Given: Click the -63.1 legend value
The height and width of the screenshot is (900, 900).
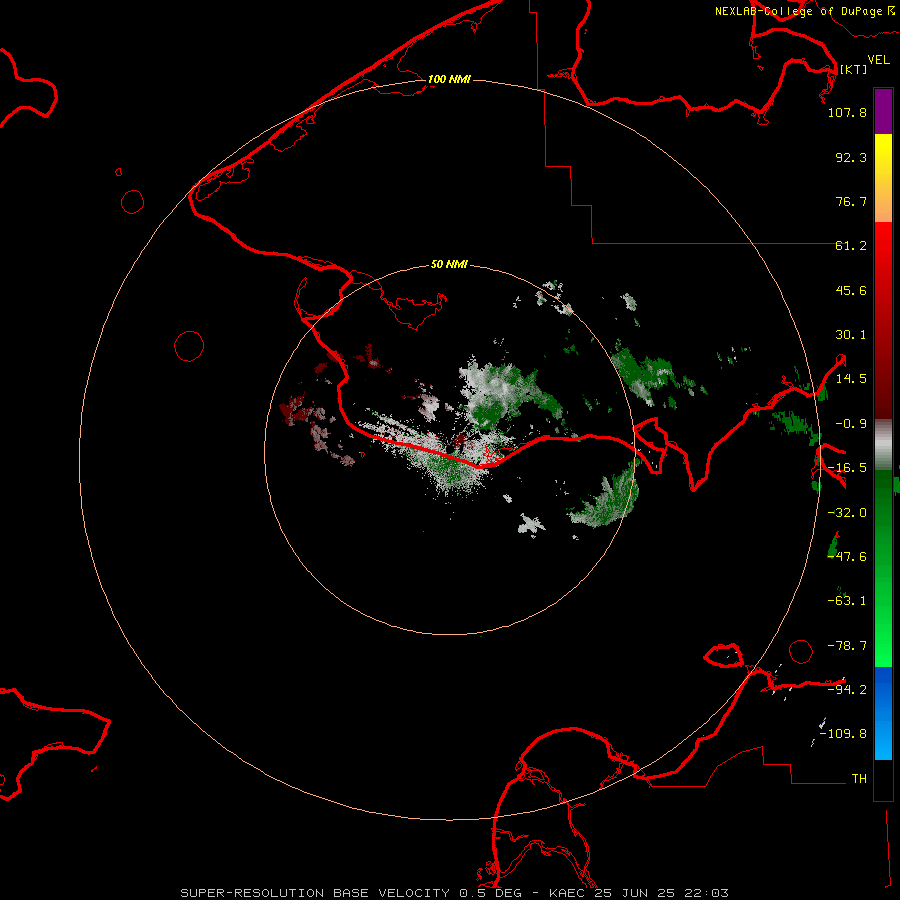Looking at the screenshot, I should pyautogui.click(x=847, y=601).
